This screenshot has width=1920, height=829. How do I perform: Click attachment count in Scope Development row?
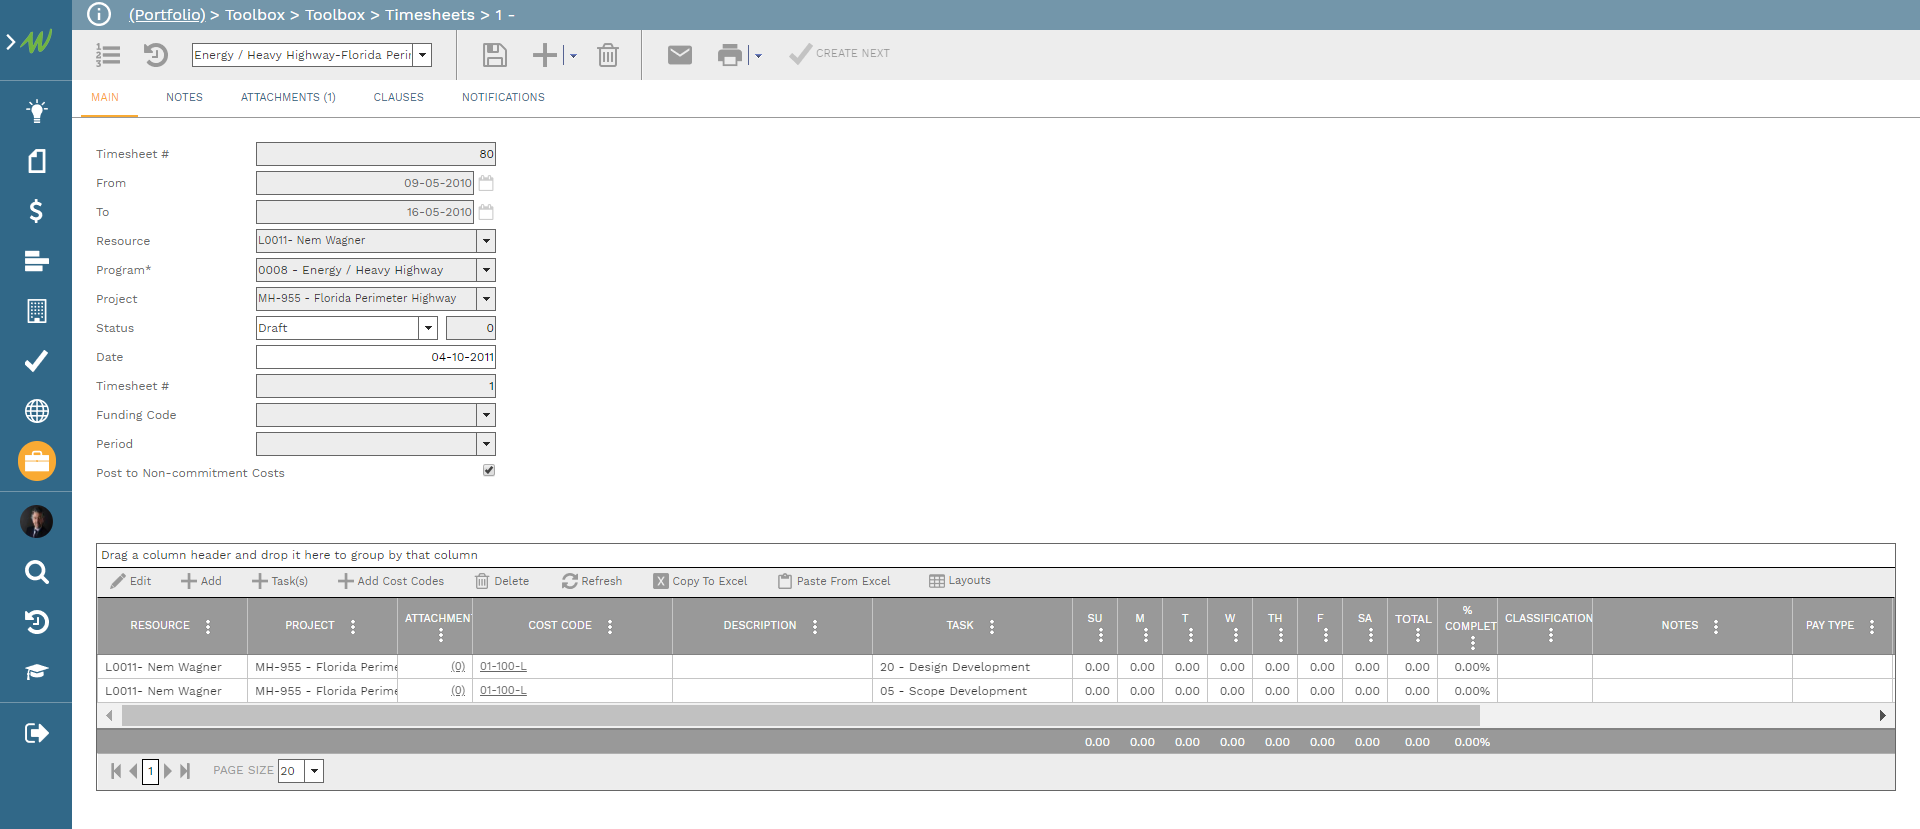click(x=458, y=691)
